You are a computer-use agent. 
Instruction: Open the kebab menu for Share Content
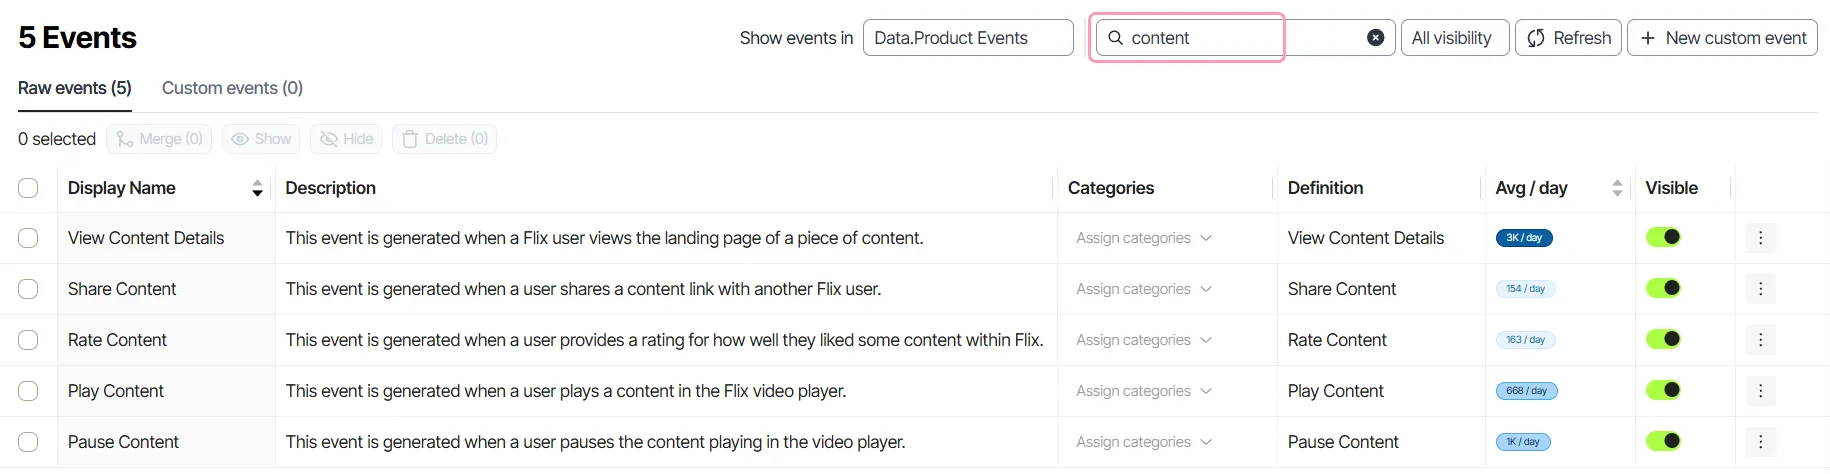point(1760,289)
